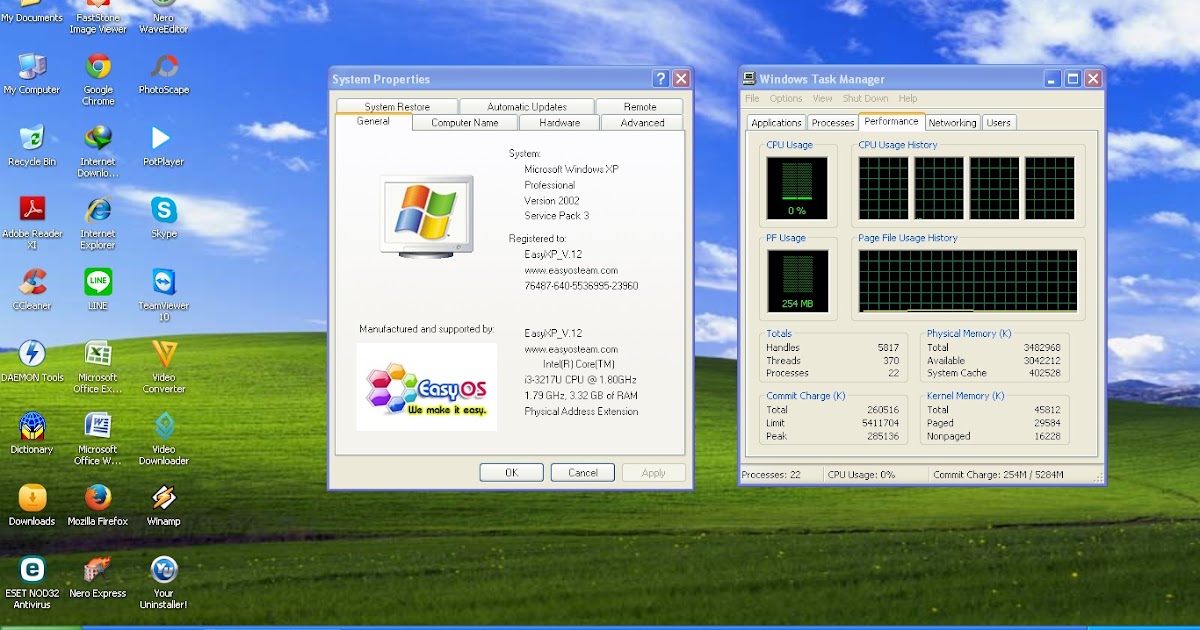Launch Mozilla Firefox shortcut
The image size is (1200, 630).
coord(98,506)
